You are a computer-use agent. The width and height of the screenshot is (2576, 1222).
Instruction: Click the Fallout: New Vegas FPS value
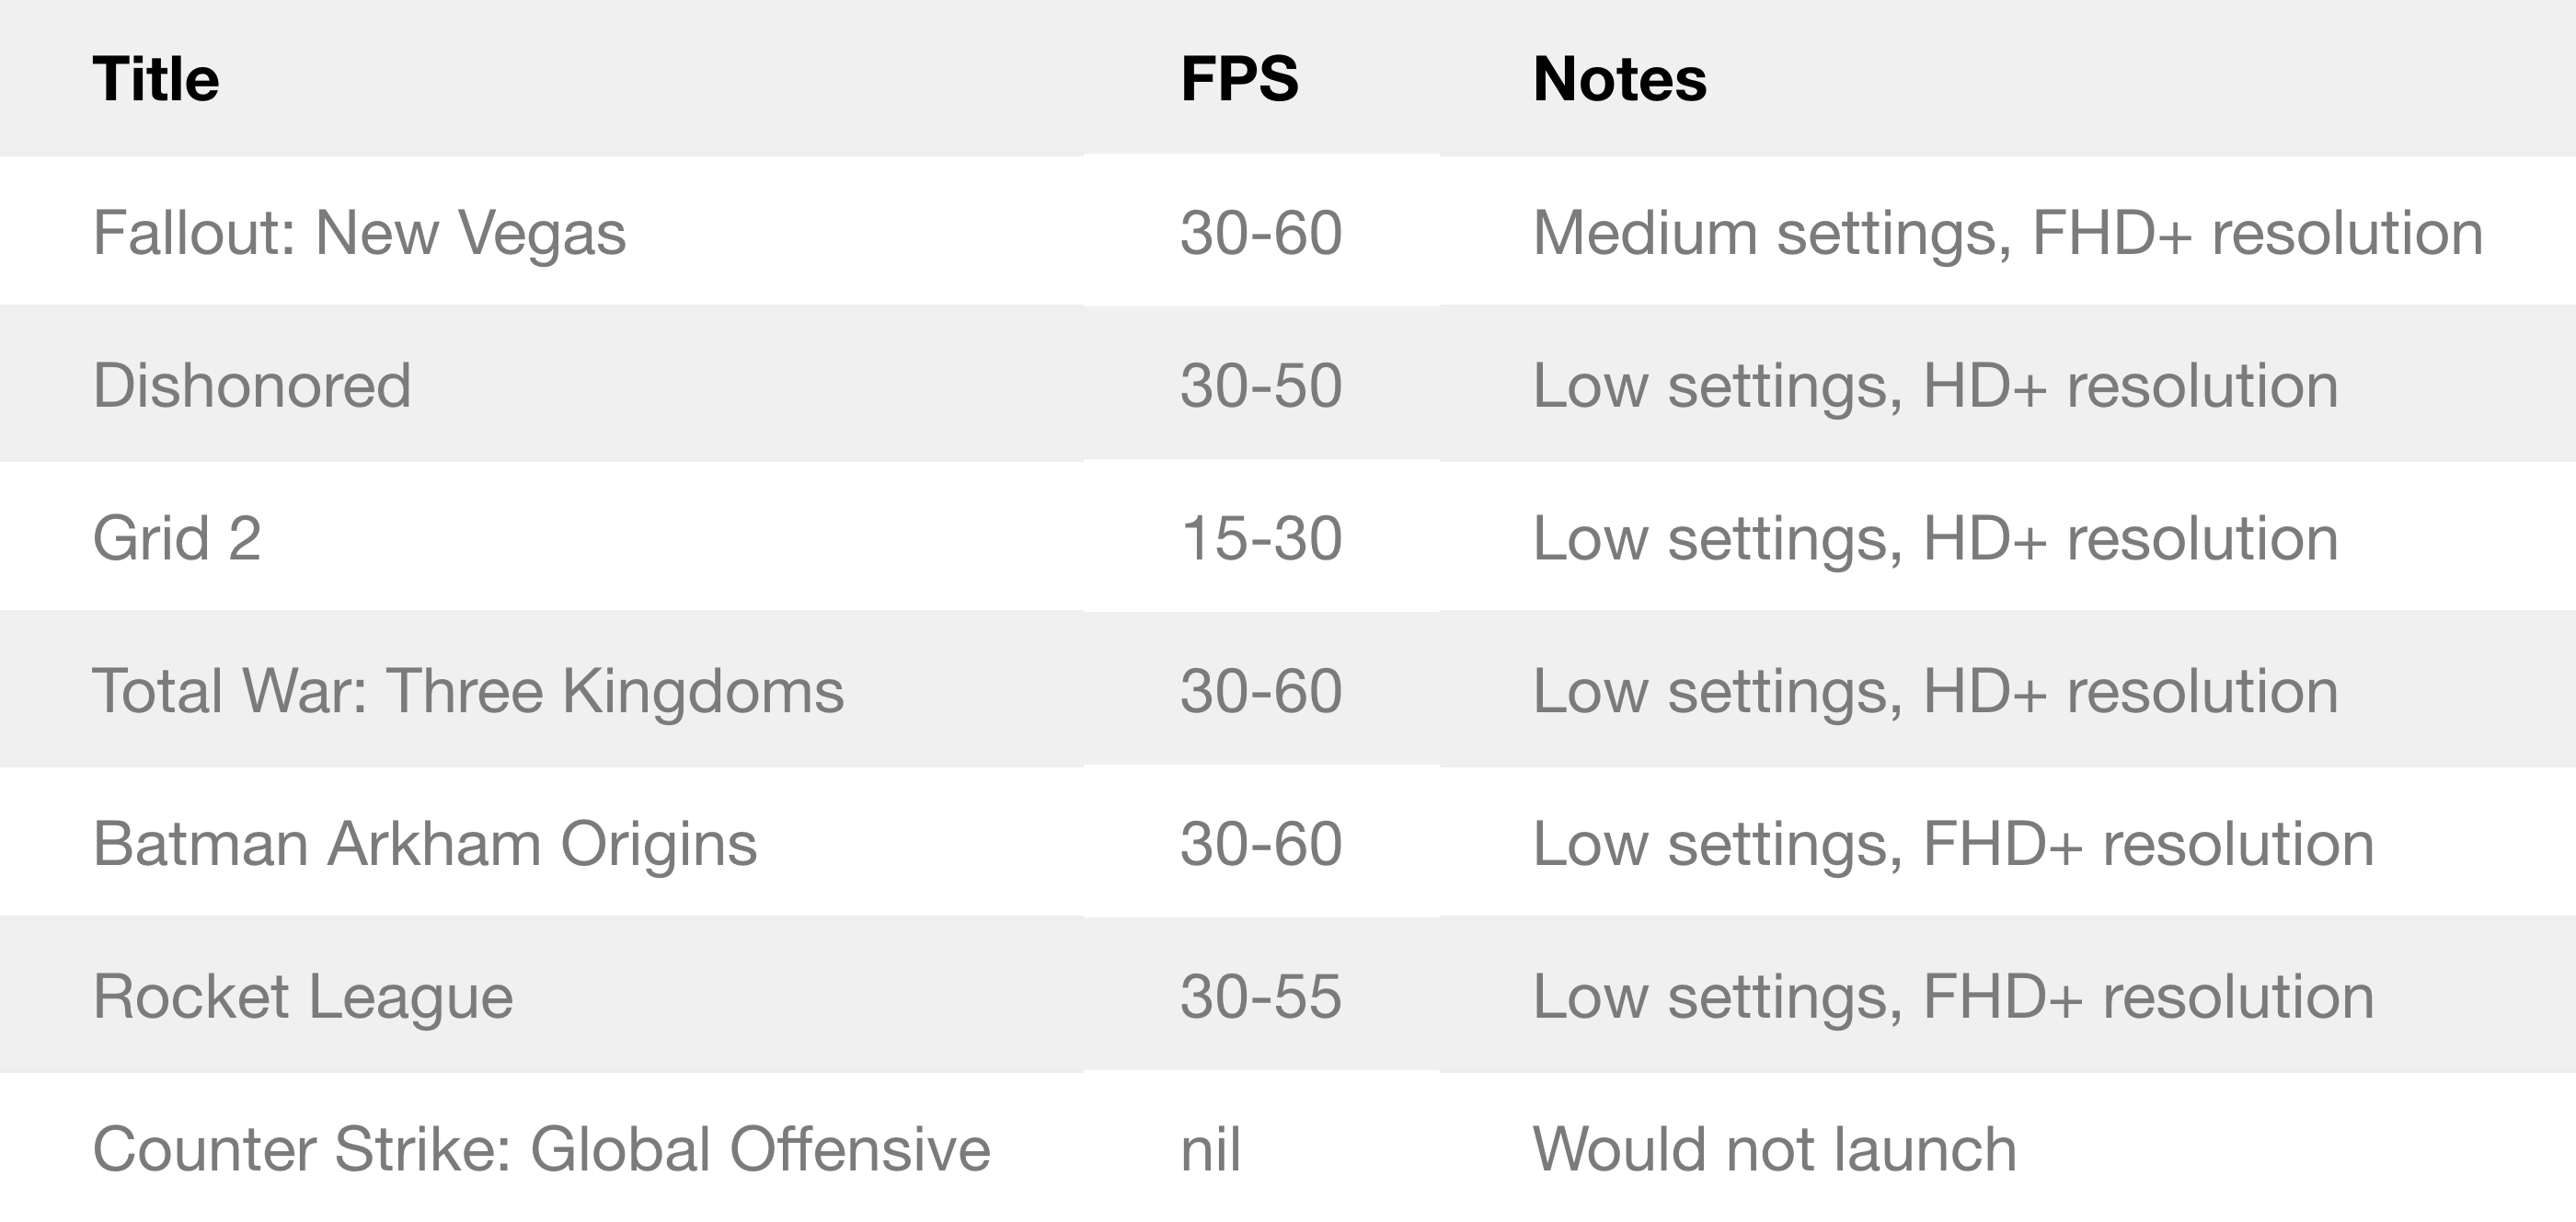point(1261,233)
